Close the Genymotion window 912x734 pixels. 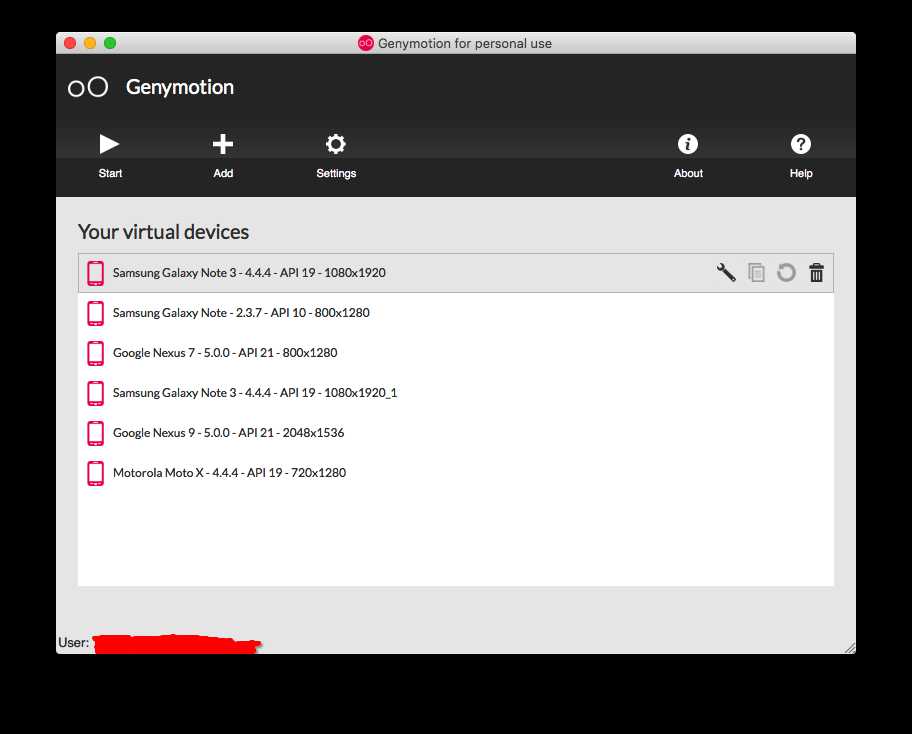tap(70, 43)
